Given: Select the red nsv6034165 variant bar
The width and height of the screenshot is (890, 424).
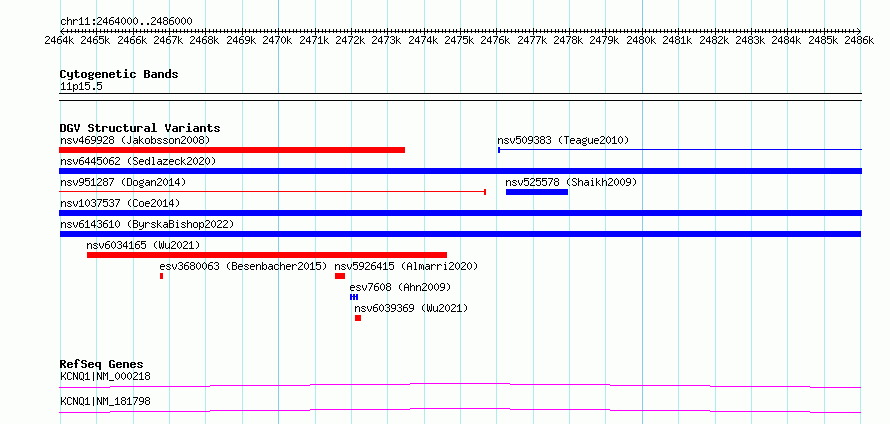Looking at the screenshot, I should pyautogui.click(x=267, y=255).
